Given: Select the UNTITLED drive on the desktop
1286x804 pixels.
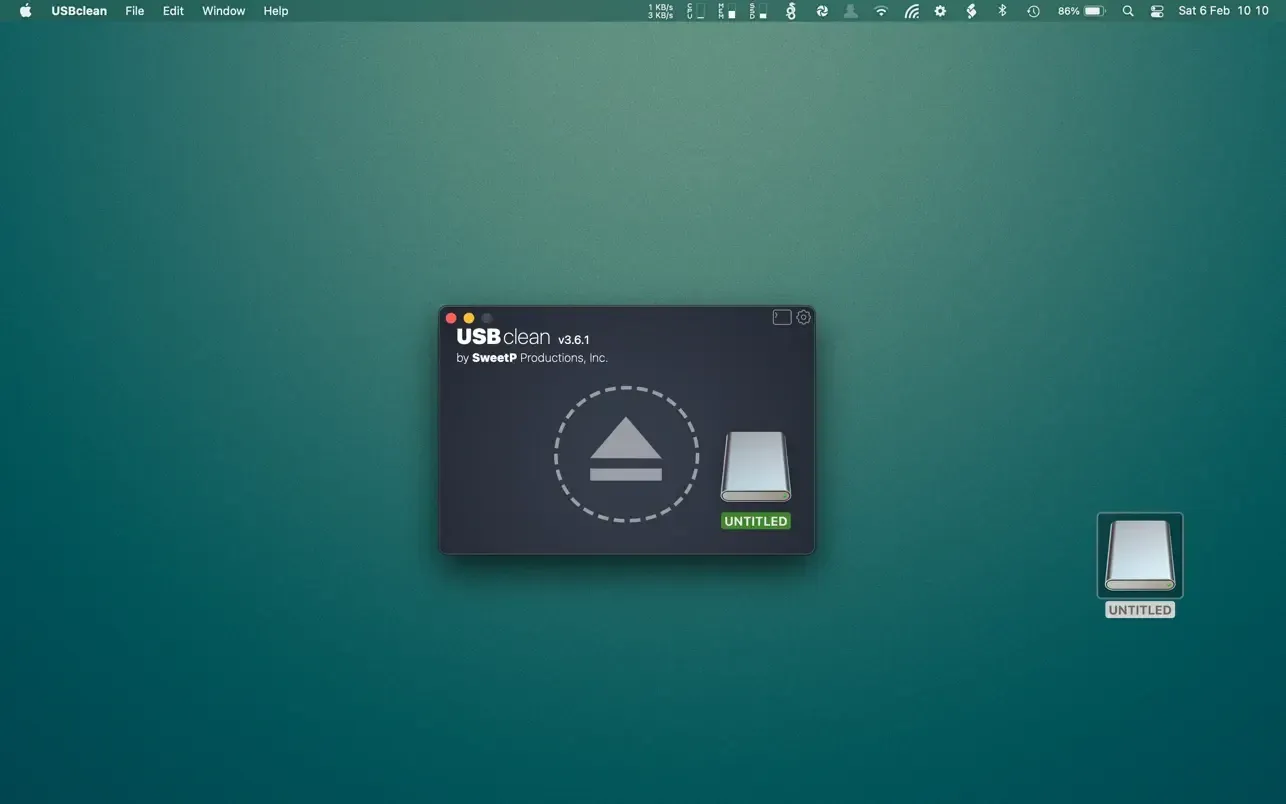Looking at the screenshot, I should point(1139,555).
